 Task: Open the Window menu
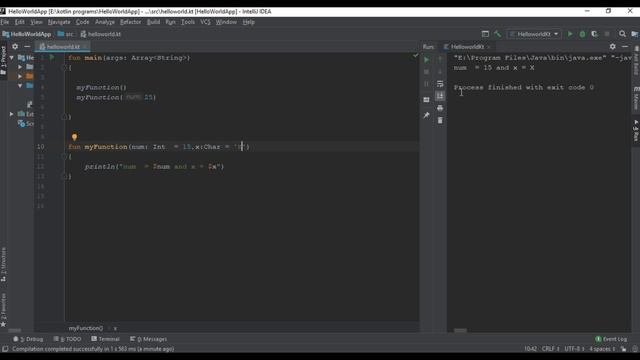click(x=226, y=22)
